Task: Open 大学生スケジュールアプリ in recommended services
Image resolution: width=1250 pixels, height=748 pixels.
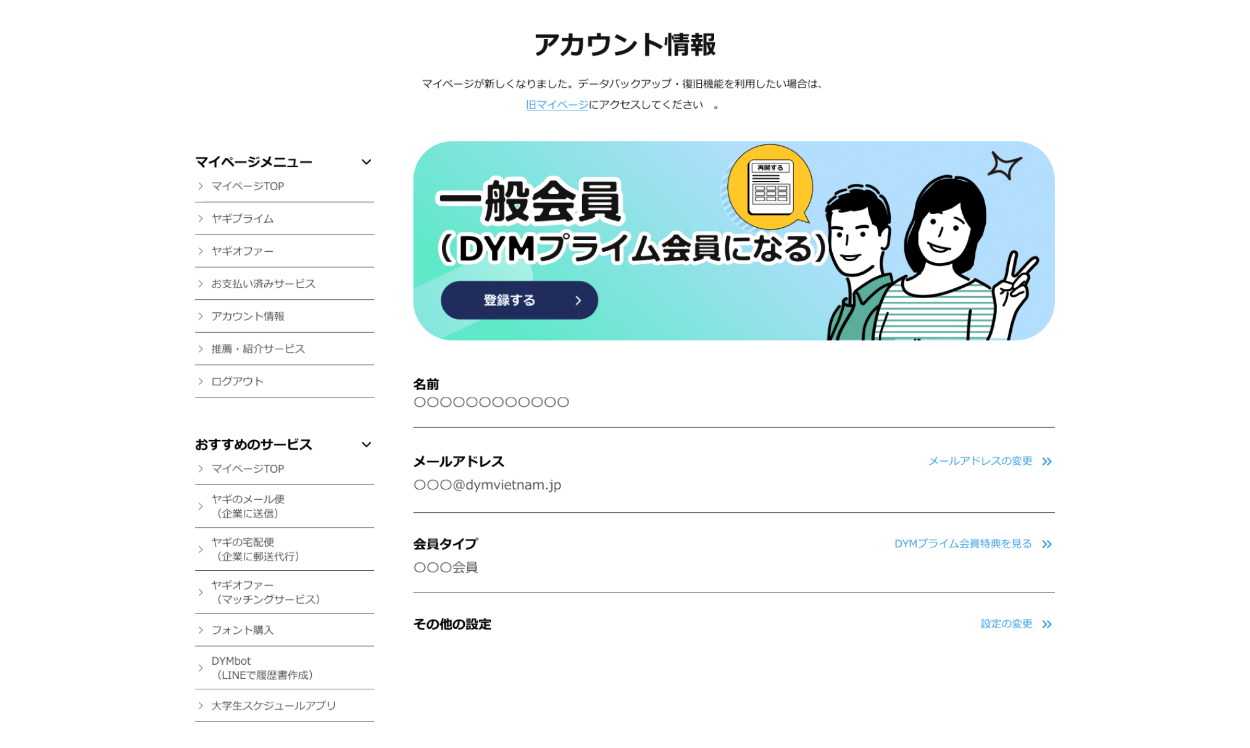Action: [x=273, y=706]
